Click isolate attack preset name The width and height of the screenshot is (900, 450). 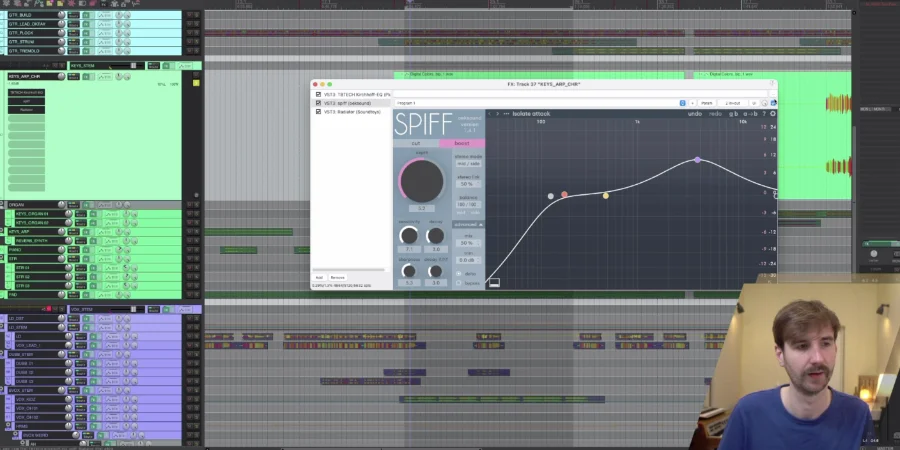pyautogui.click(x=532, y=114)
